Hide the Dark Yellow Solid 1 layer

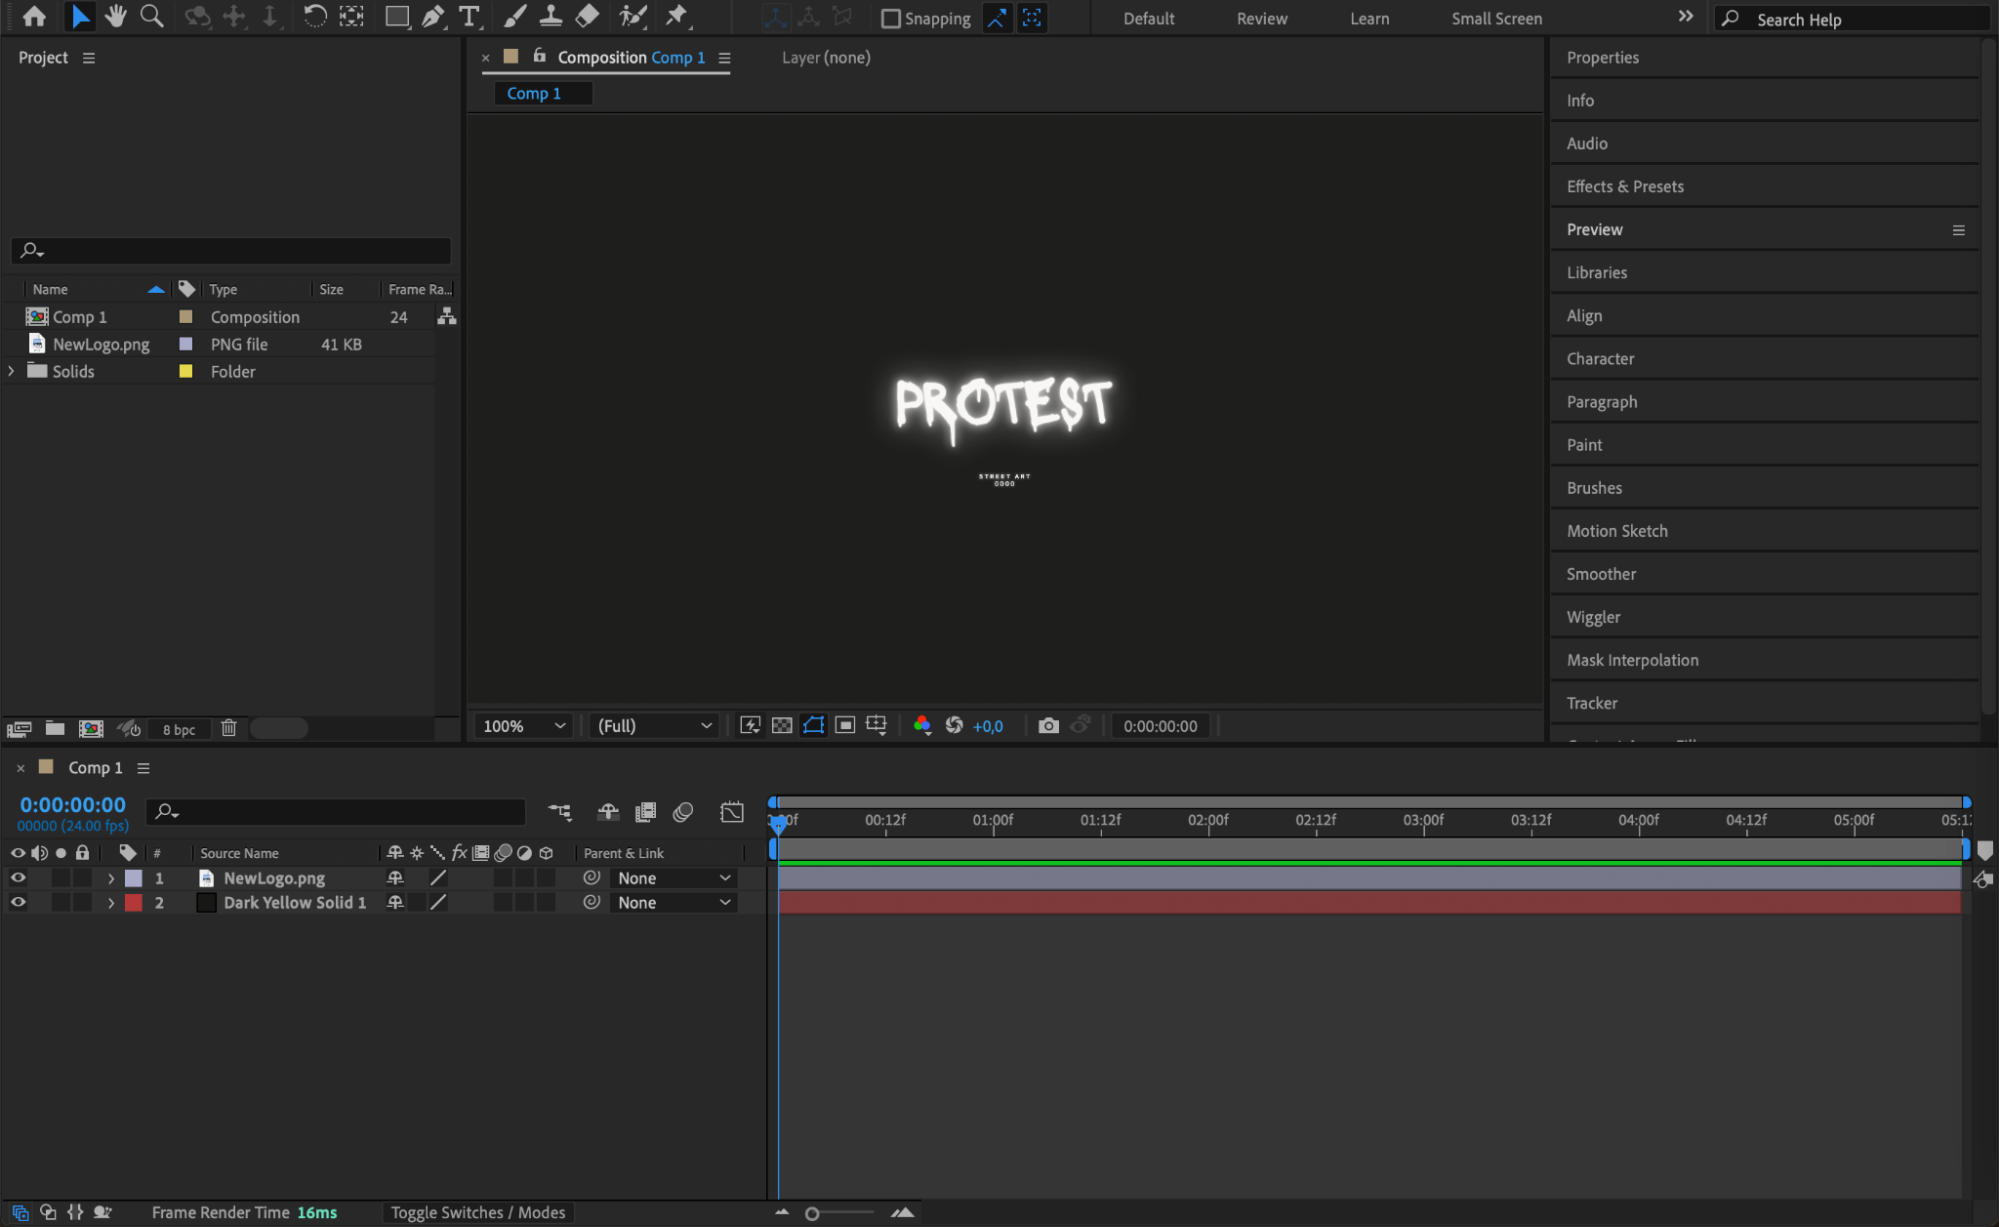[18, 902]
